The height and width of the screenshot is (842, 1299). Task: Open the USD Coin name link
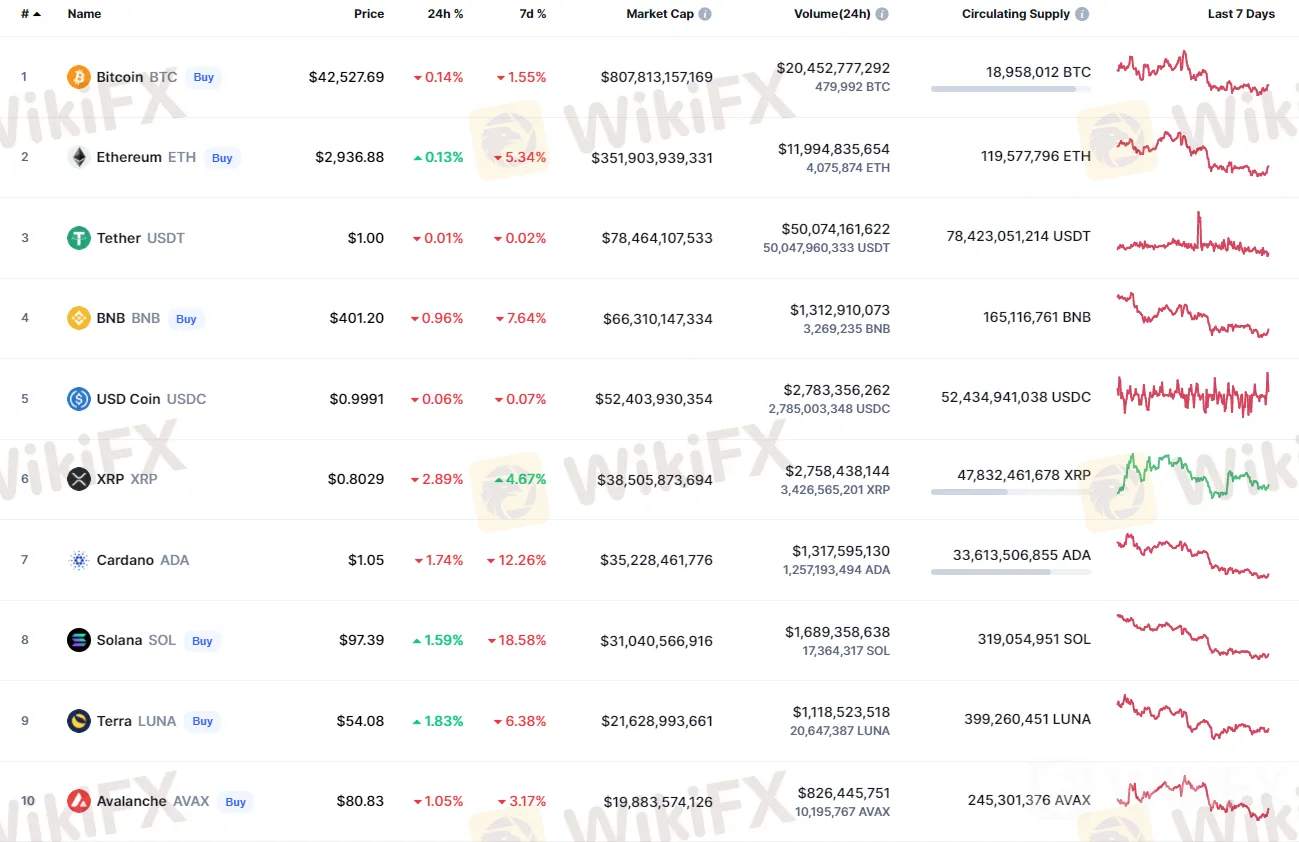pyautogui.click(x=128, y=399)
